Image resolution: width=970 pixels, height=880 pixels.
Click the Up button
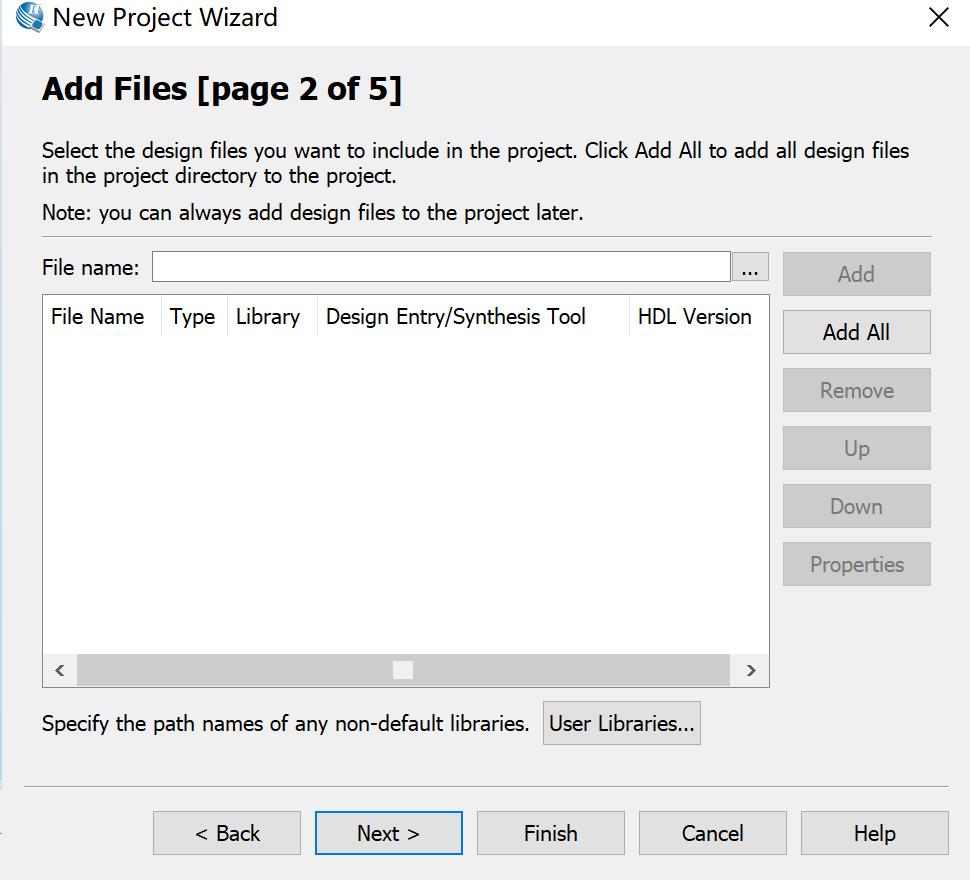point(856,448)
